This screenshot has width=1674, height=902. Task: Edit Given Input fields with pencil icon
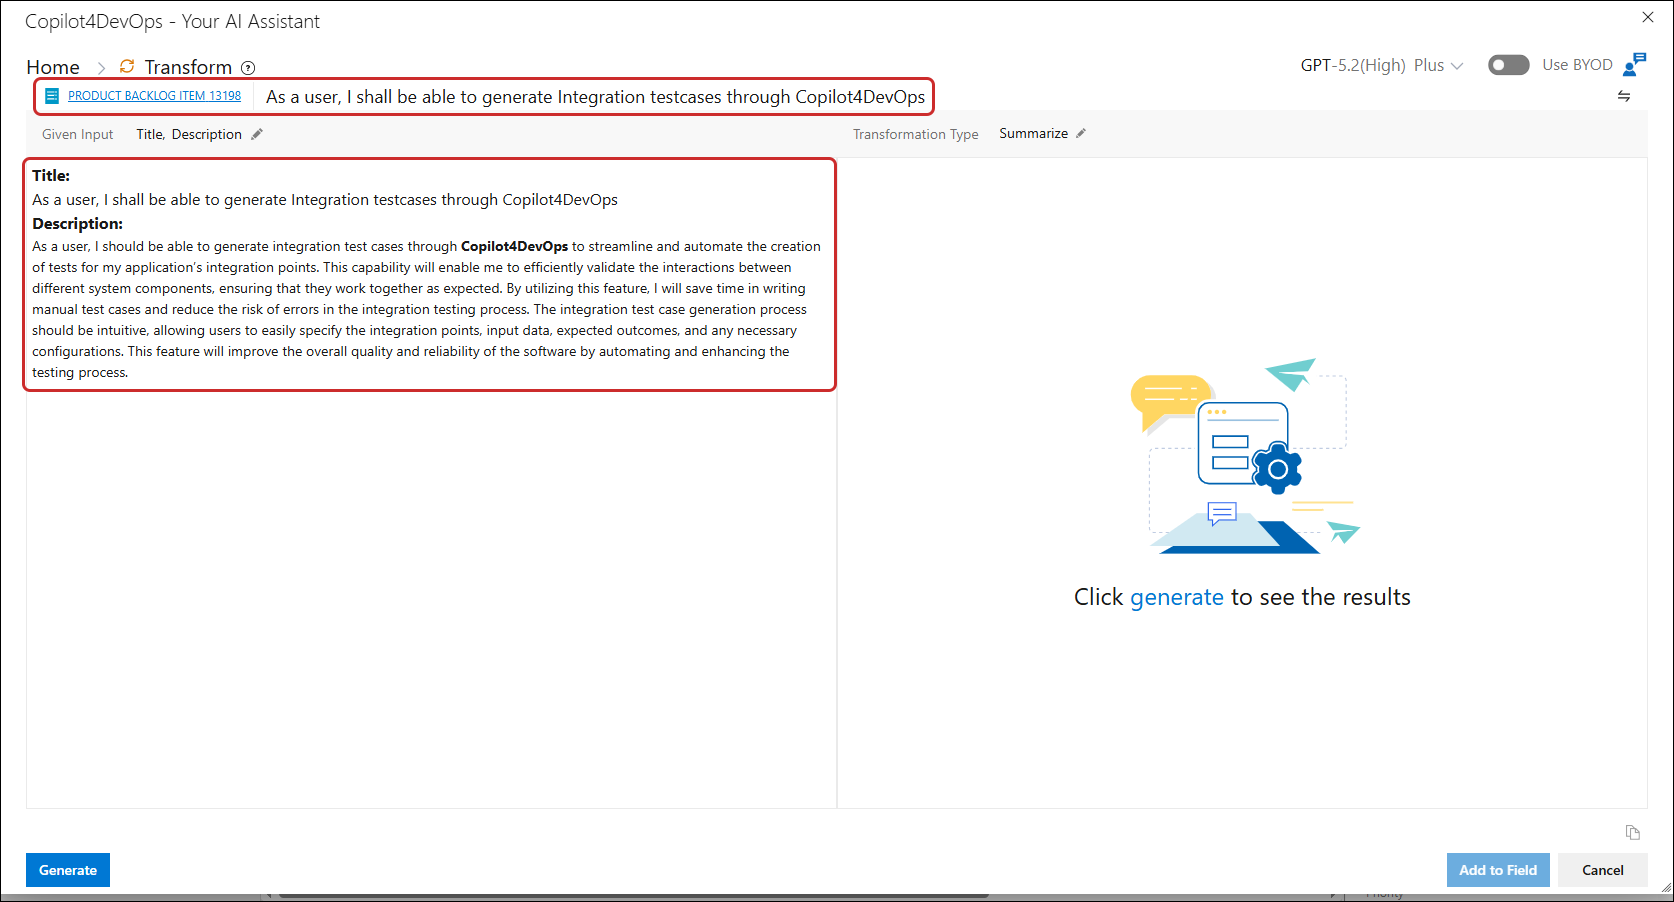pyautogui.click(x=257, y=134)
